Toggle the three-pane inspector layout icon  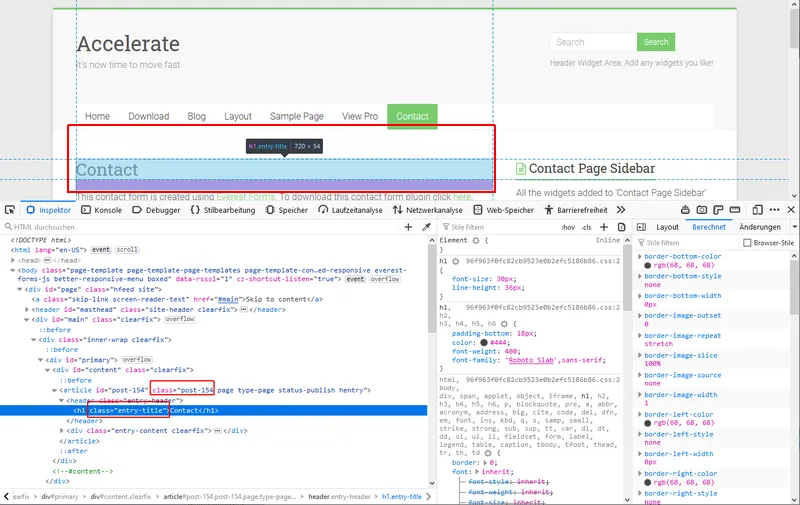[x=641, y=227]
